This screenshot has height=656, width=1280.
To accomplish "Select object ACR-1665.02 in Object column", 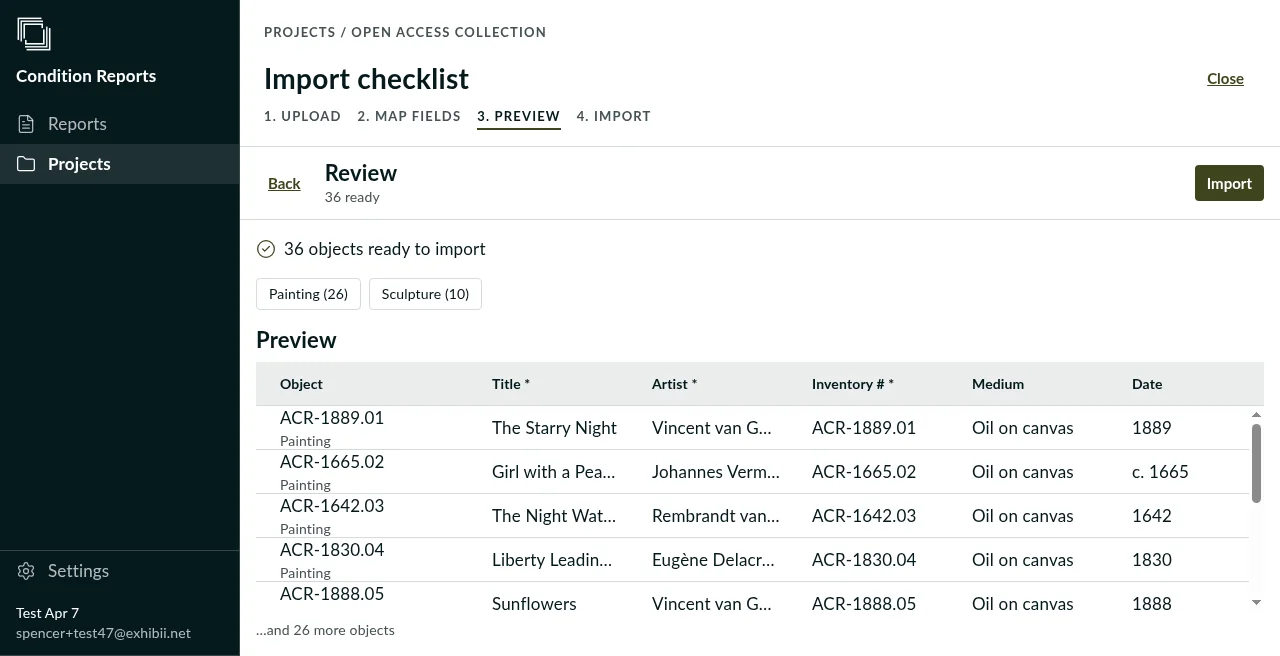I will [x=332, y=462].
